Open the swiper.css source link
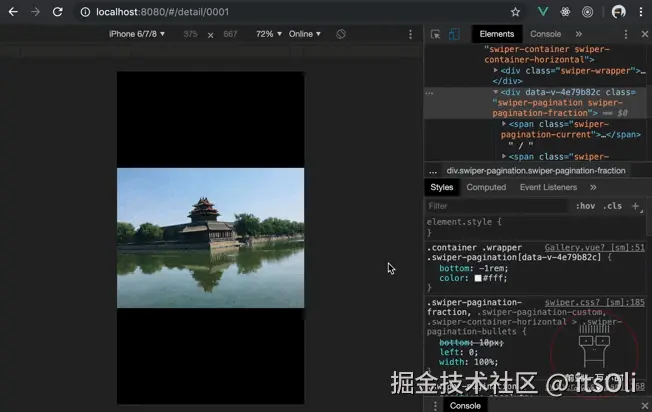 tap(595, 302)
